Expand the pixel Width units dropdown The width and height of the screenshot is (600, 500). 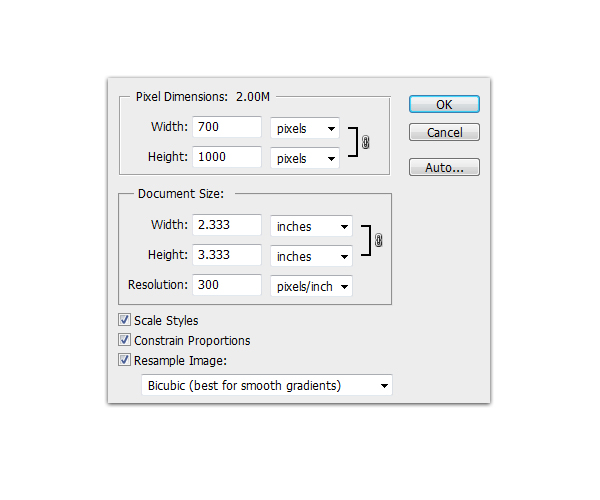(305, 129)
